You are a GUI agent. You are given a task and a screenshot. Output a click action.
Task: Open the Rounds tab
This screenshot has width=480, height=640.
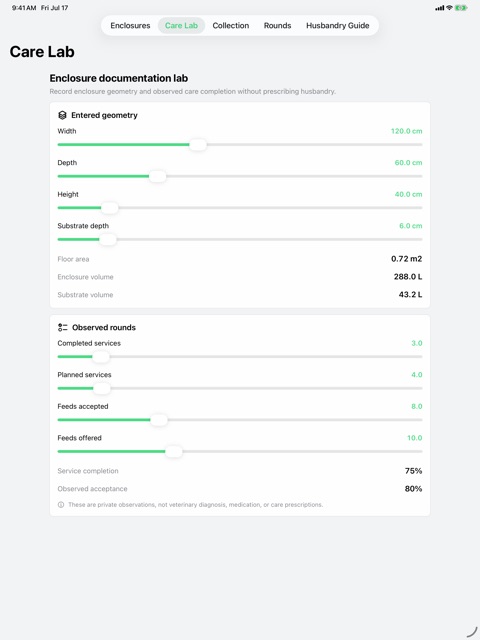(x=277, y=25)
